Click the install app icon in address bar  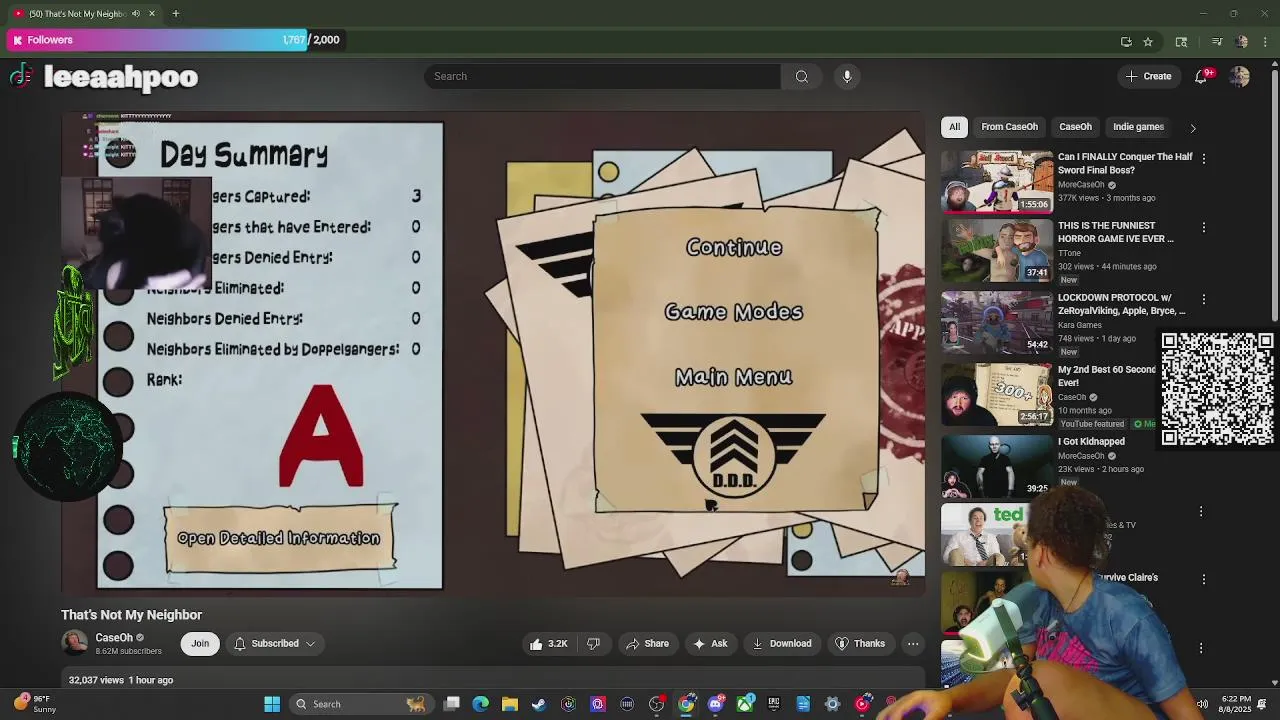coord(1126,41)
